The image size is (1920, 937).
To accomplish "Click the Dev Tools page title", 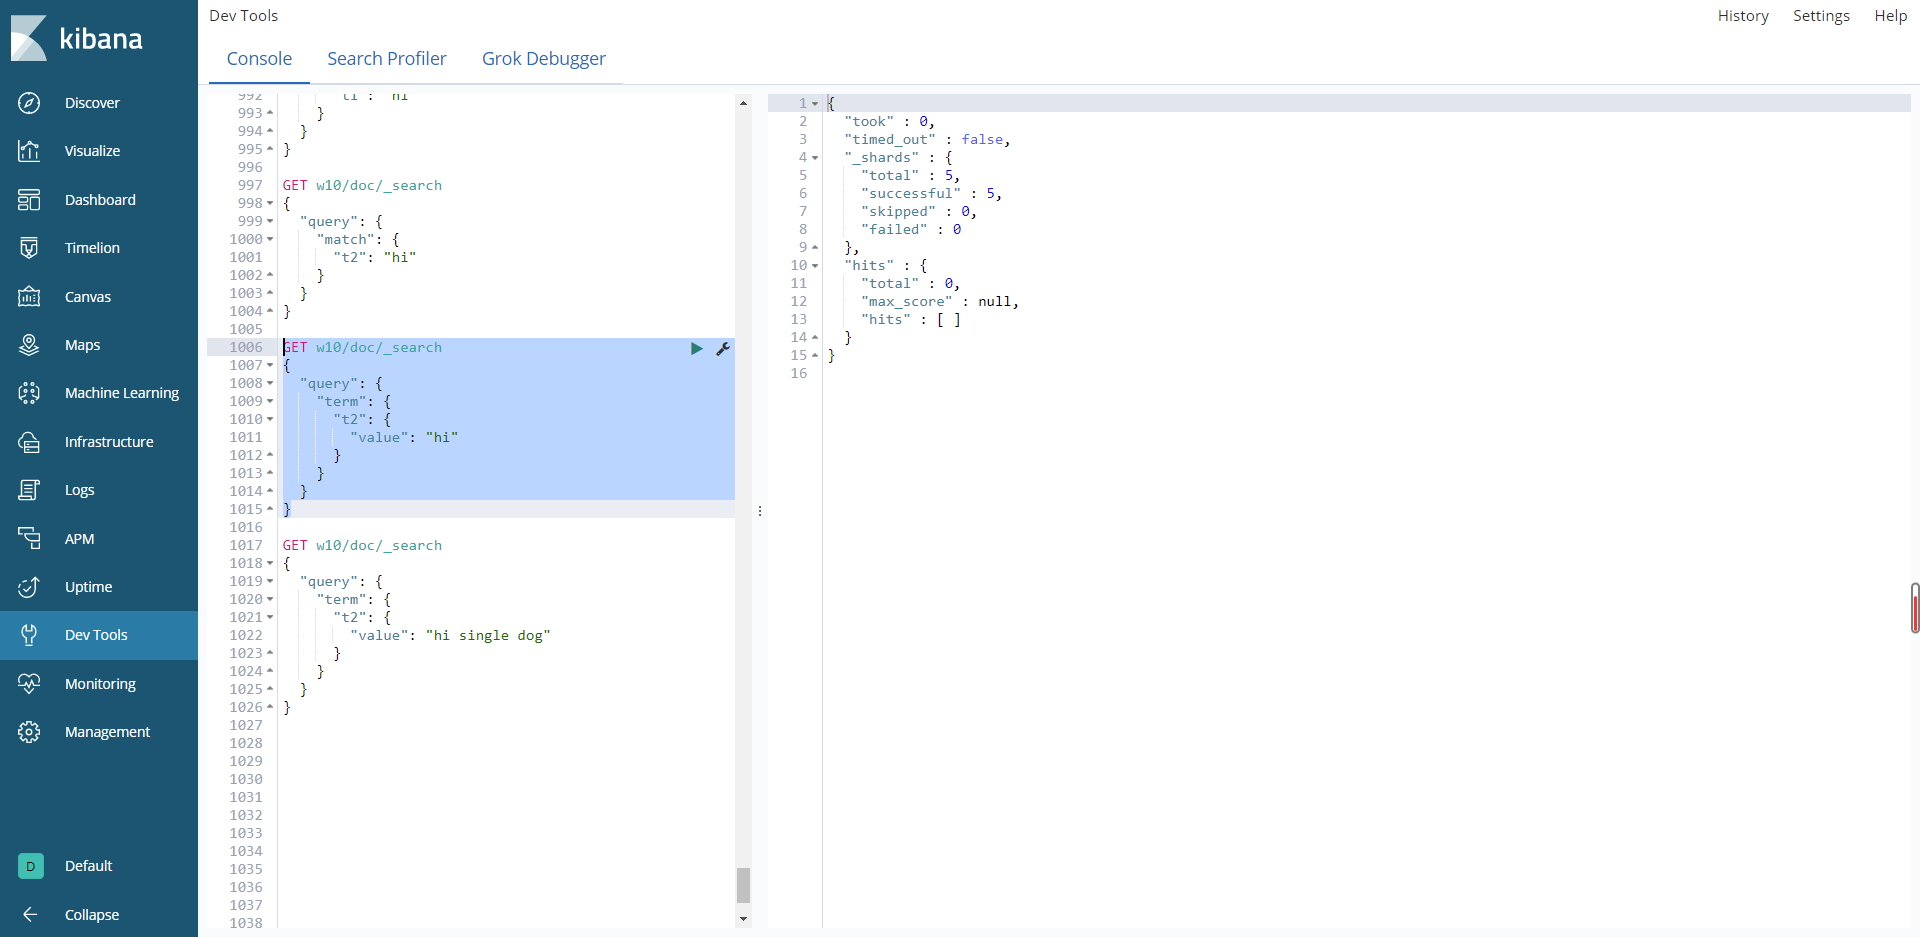I will pyautogui.click(x=244, y=16).
